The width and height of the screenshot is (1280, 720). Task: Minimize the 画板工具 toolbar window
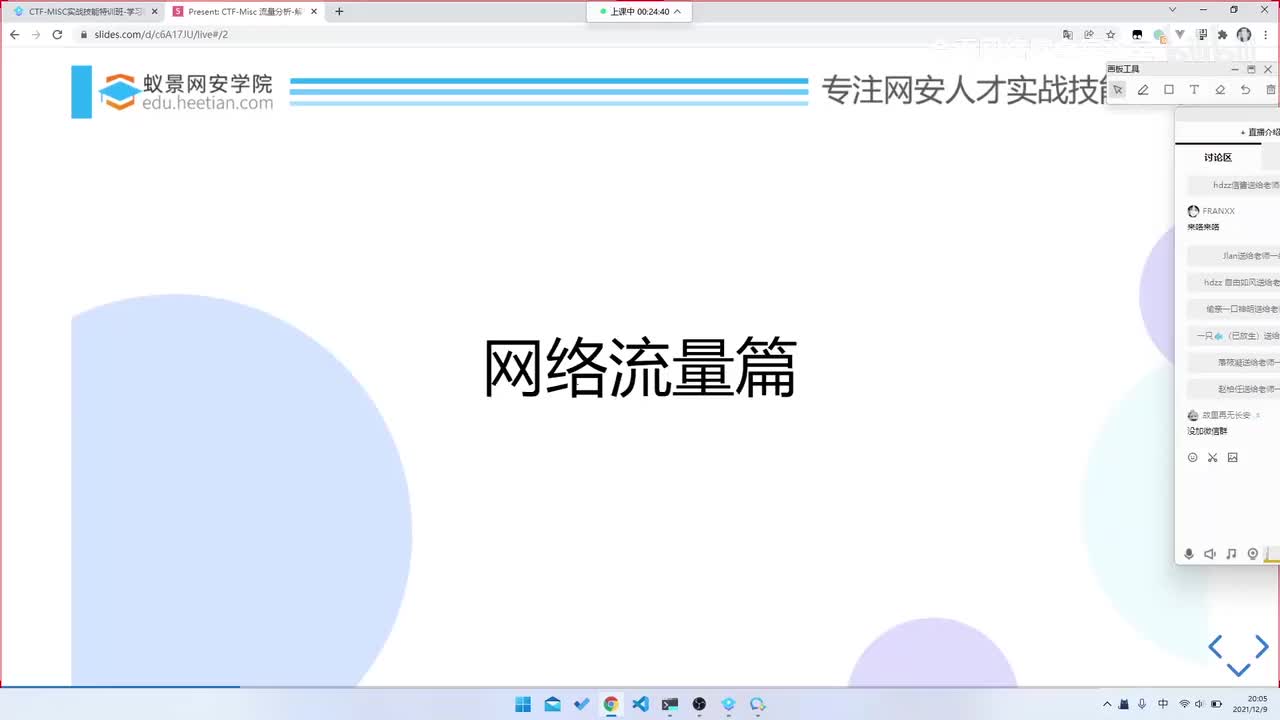[x=1234, y=69]
